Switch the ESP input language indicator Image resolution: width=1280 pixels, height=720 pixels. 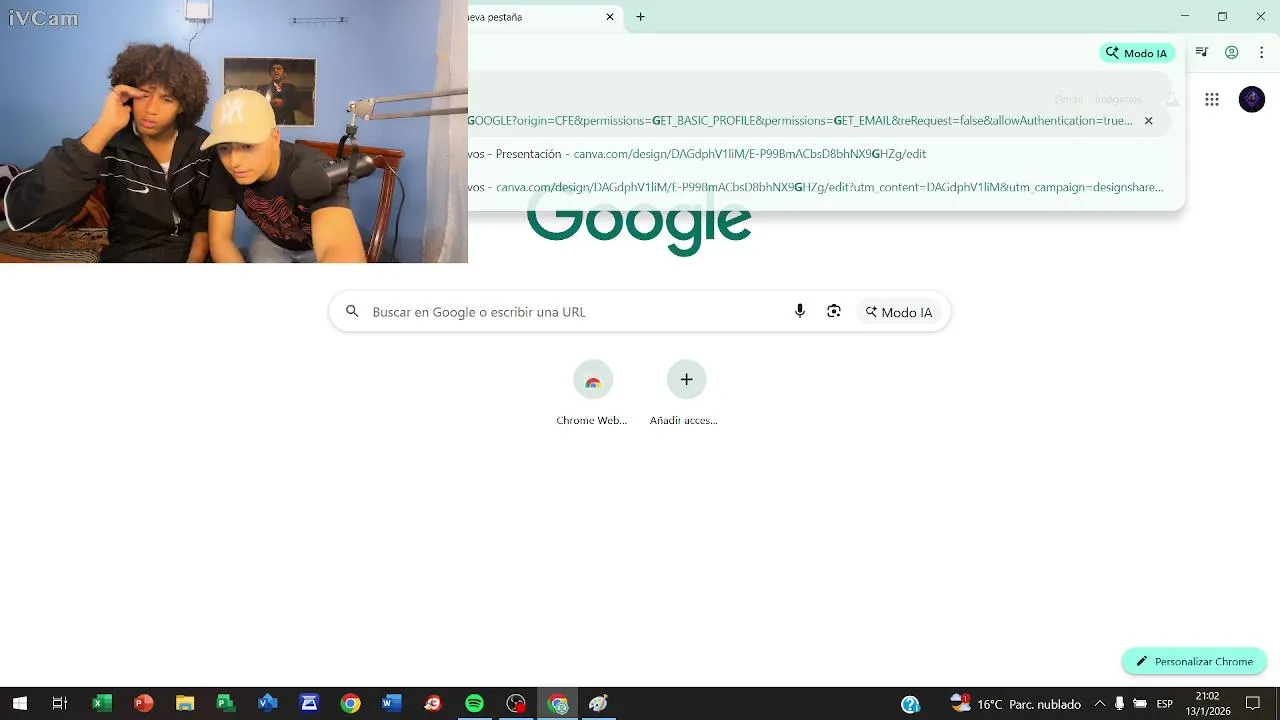pos(1165,704)
